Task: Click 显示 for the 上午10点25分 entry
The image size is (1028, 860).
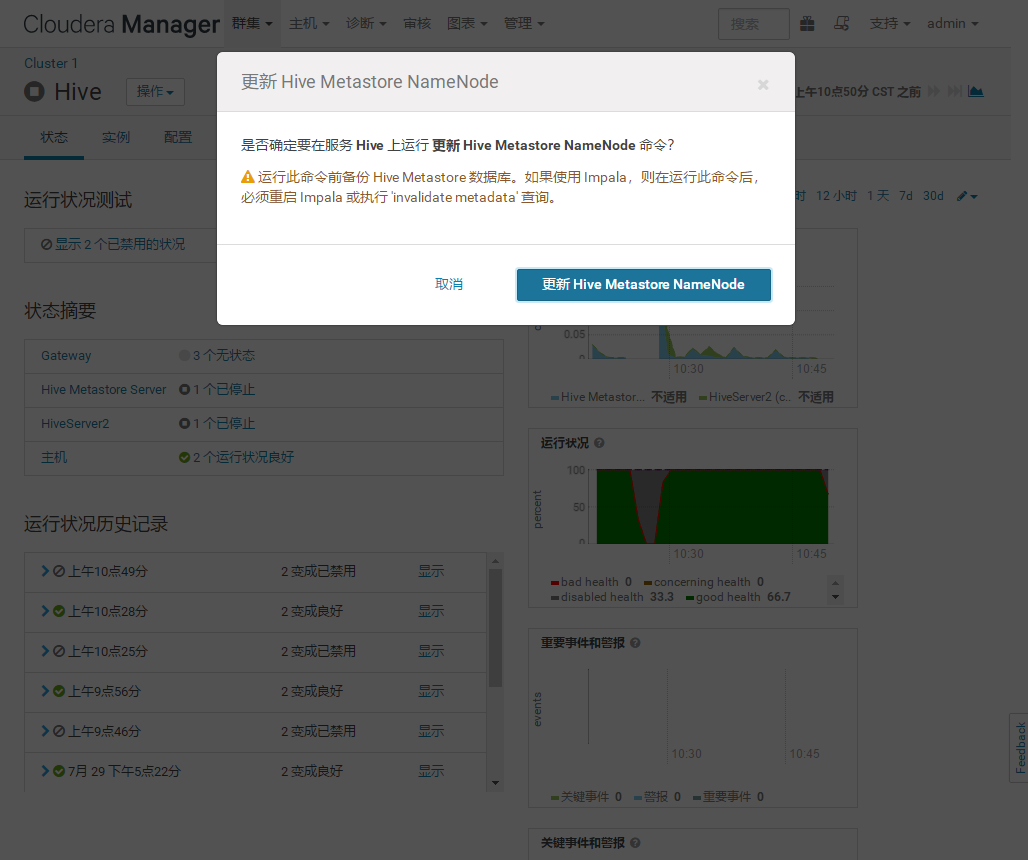Action: [x=431, y=651]
